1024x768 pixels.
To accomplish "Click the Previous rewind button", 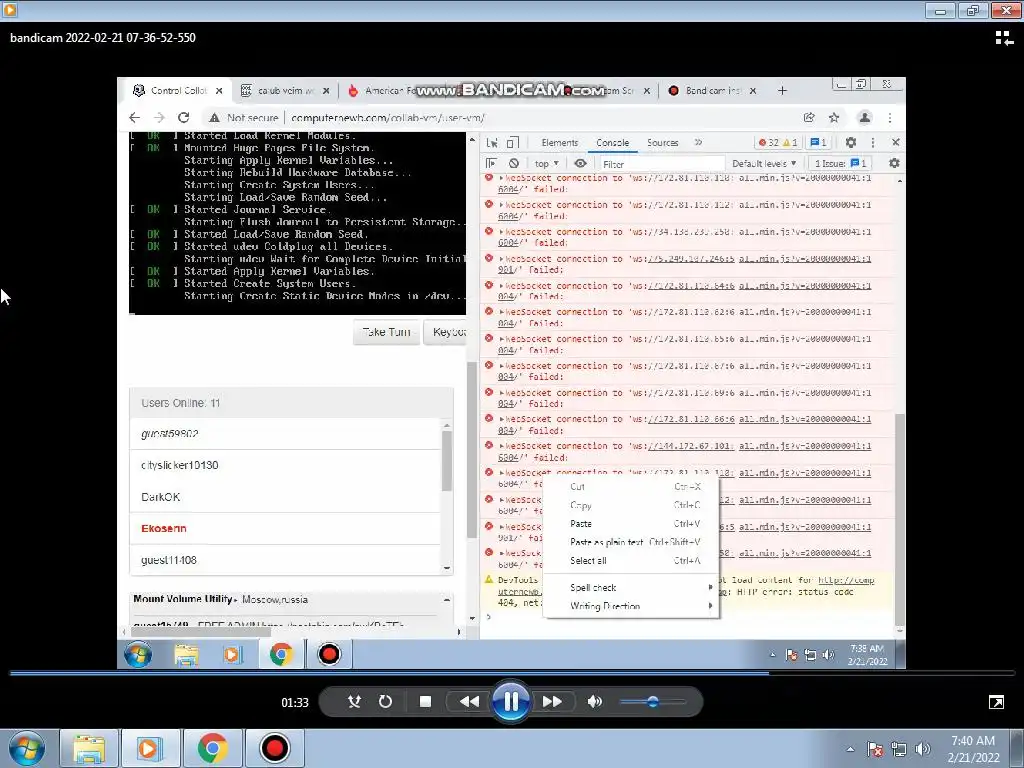I will (469, 701).
